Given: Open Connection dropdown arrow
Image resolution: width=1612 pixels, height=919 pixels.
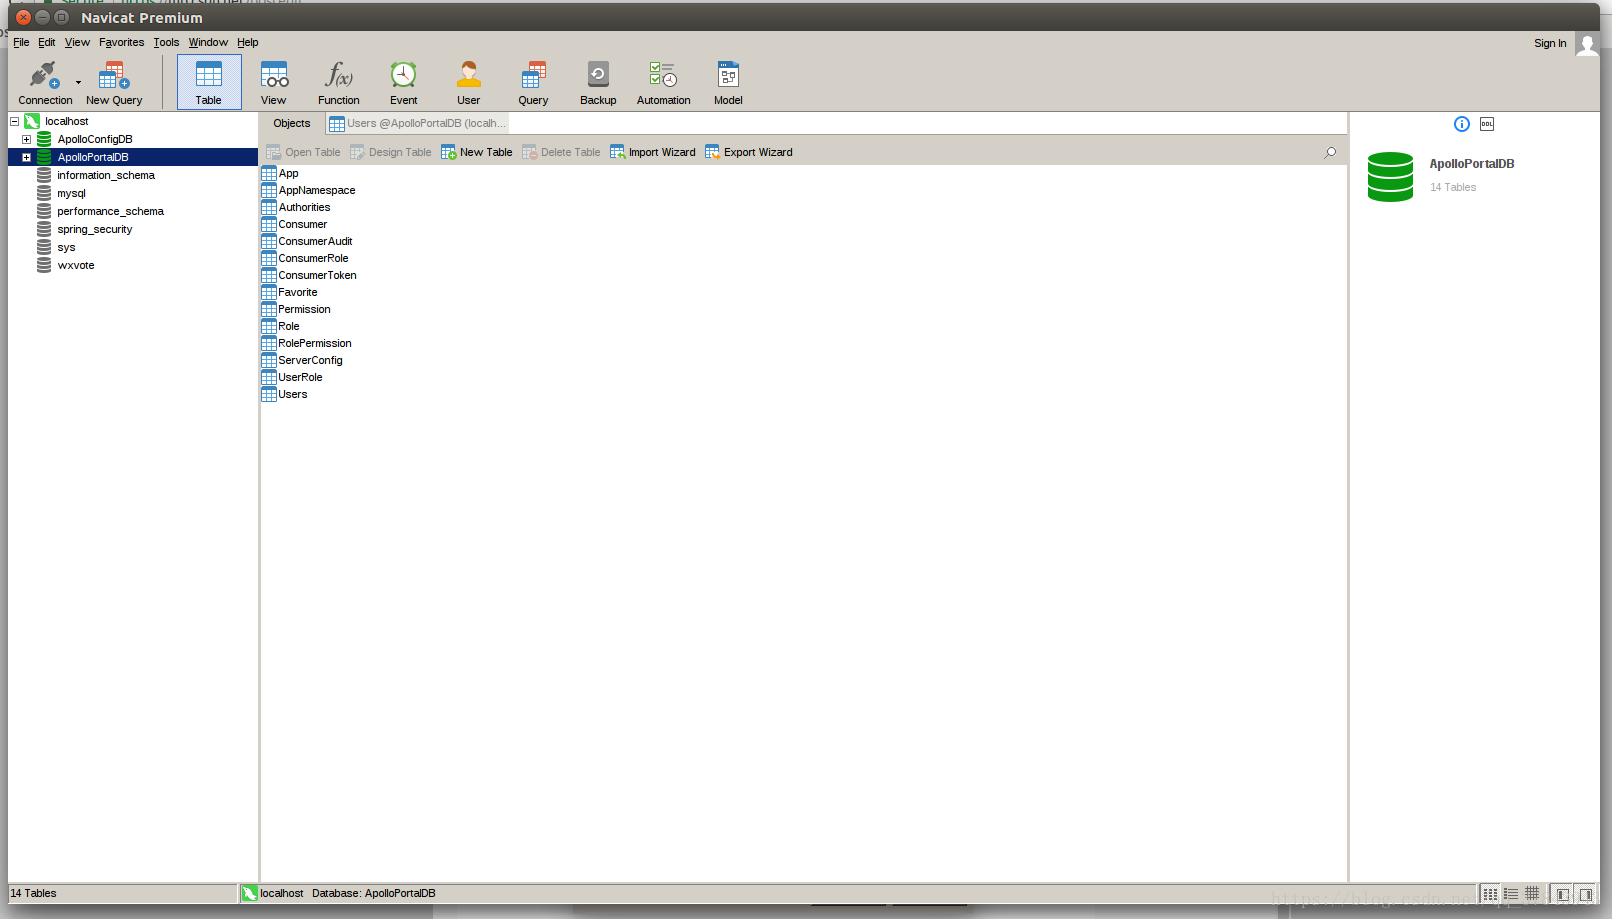Looking at the screenshot, I should coord(78,83).
